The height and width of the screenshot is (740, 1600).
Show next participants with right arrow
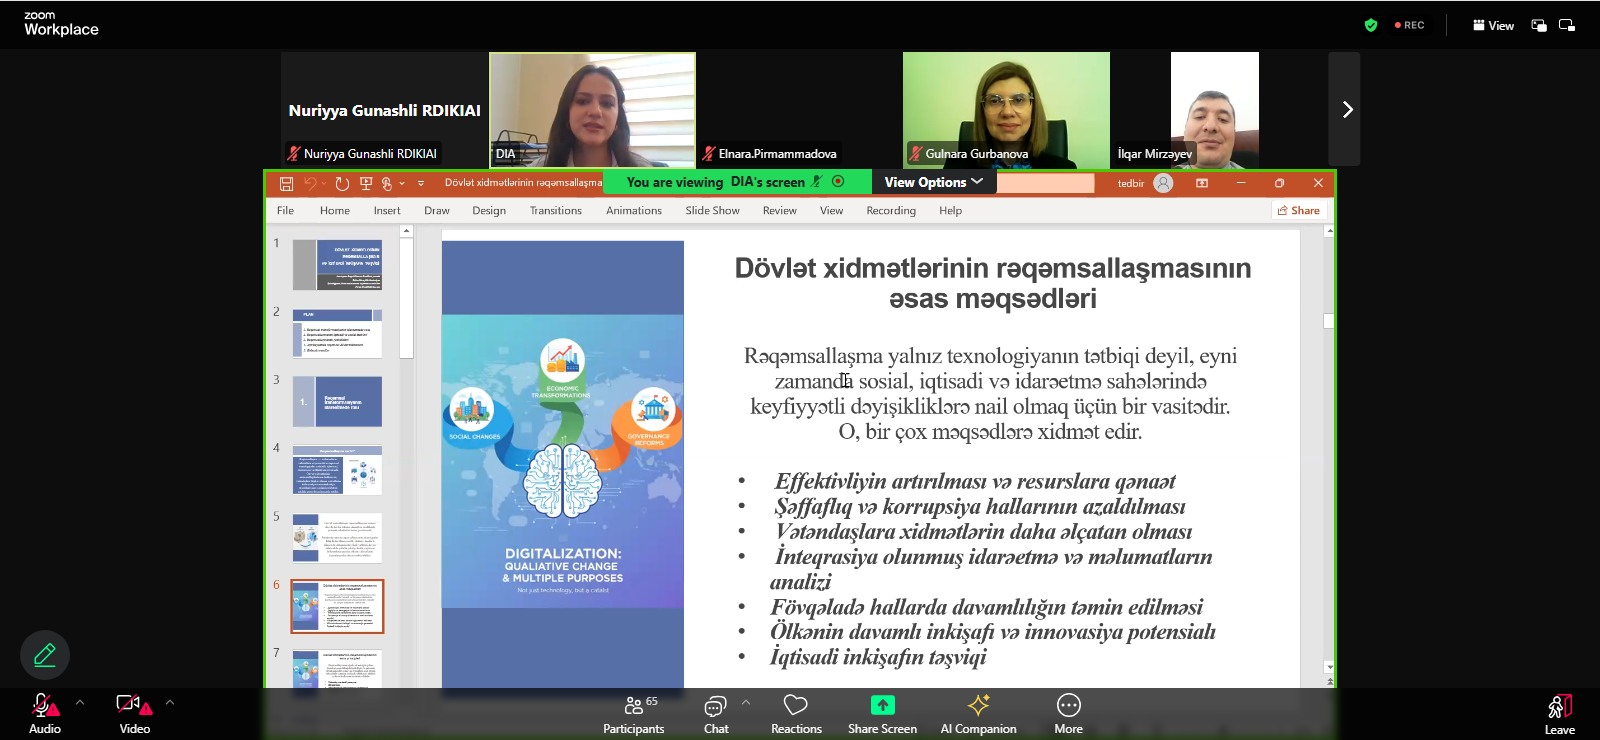click(x=1346, y=109)
